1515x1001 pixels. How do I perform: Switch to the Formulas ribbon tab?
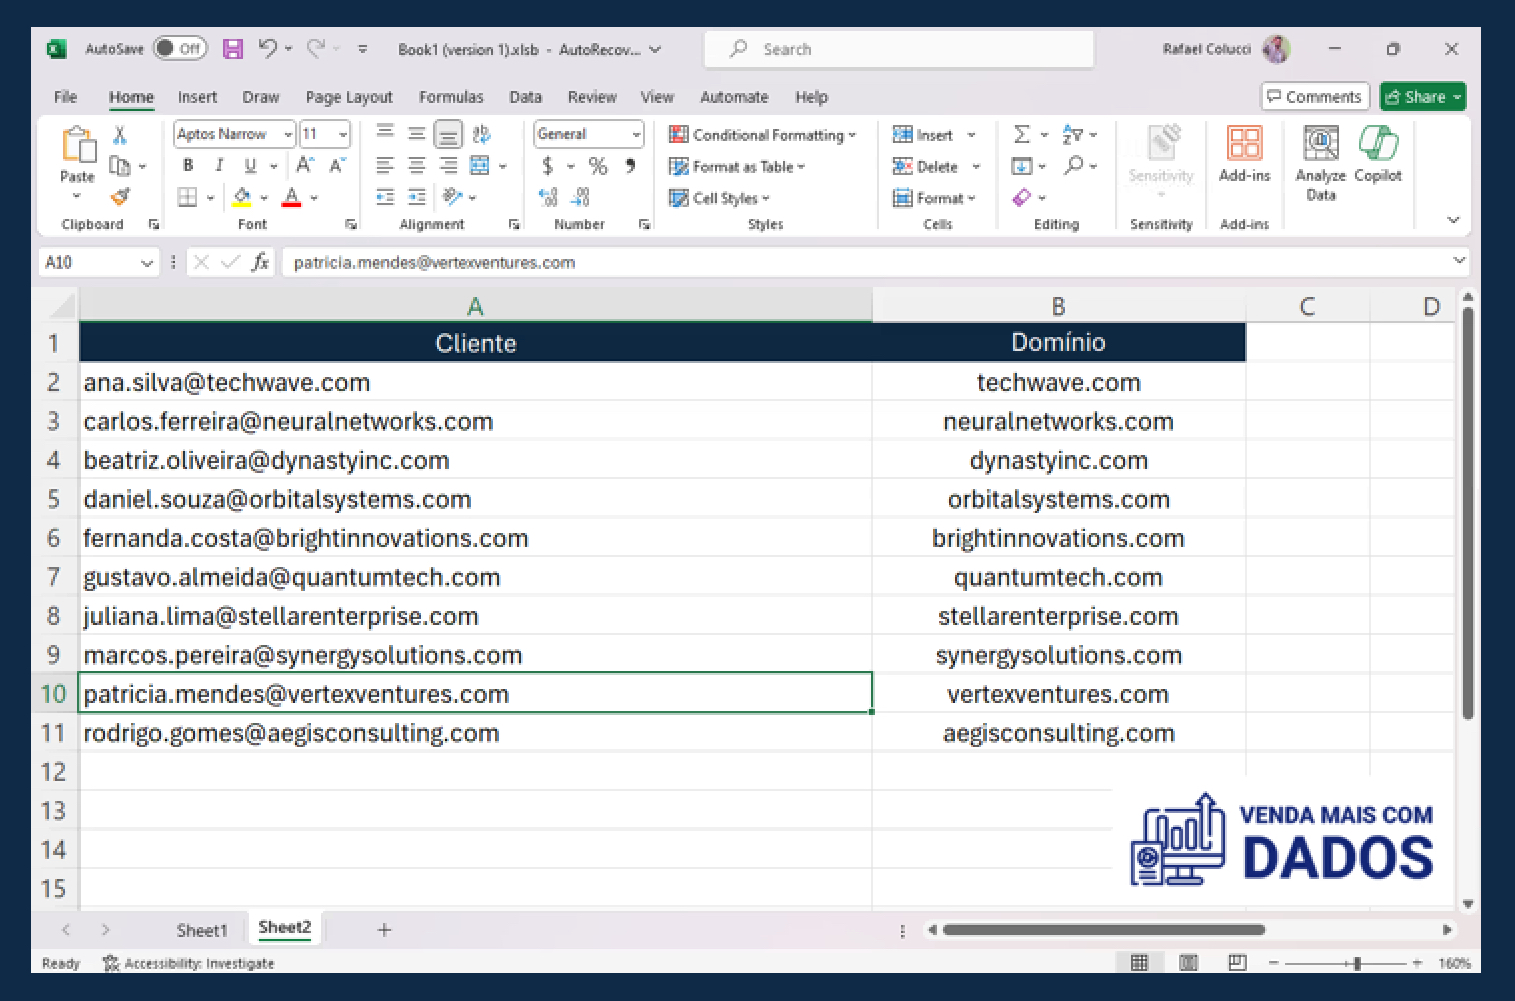451,97
